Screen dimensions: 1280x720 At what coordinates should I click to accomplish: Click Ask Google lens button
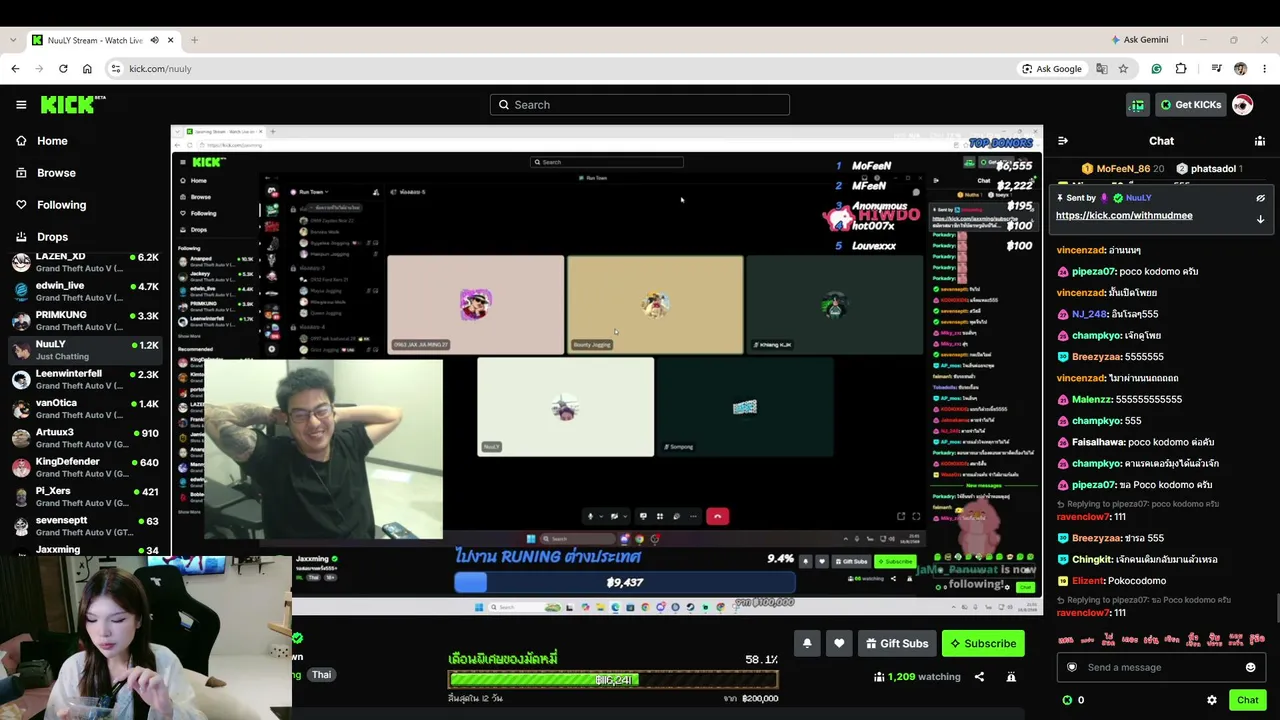pyautogui.click(x=1052, y=69)
